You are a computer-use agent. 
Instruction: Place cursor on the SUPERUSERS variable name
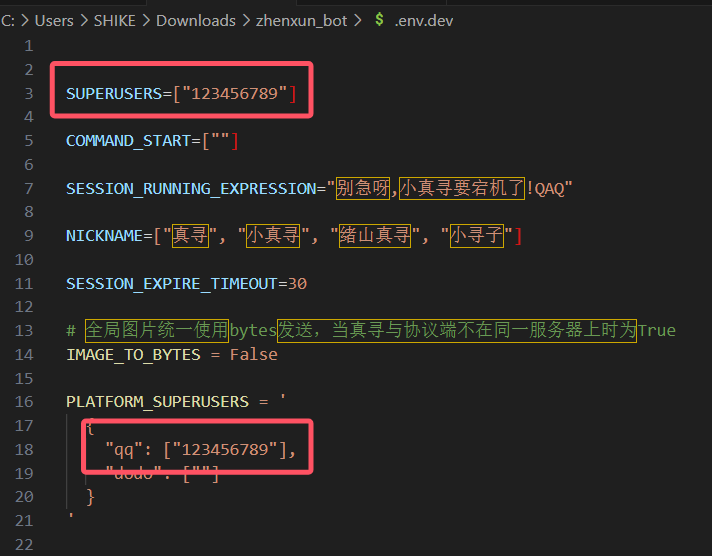coord(110,93)
